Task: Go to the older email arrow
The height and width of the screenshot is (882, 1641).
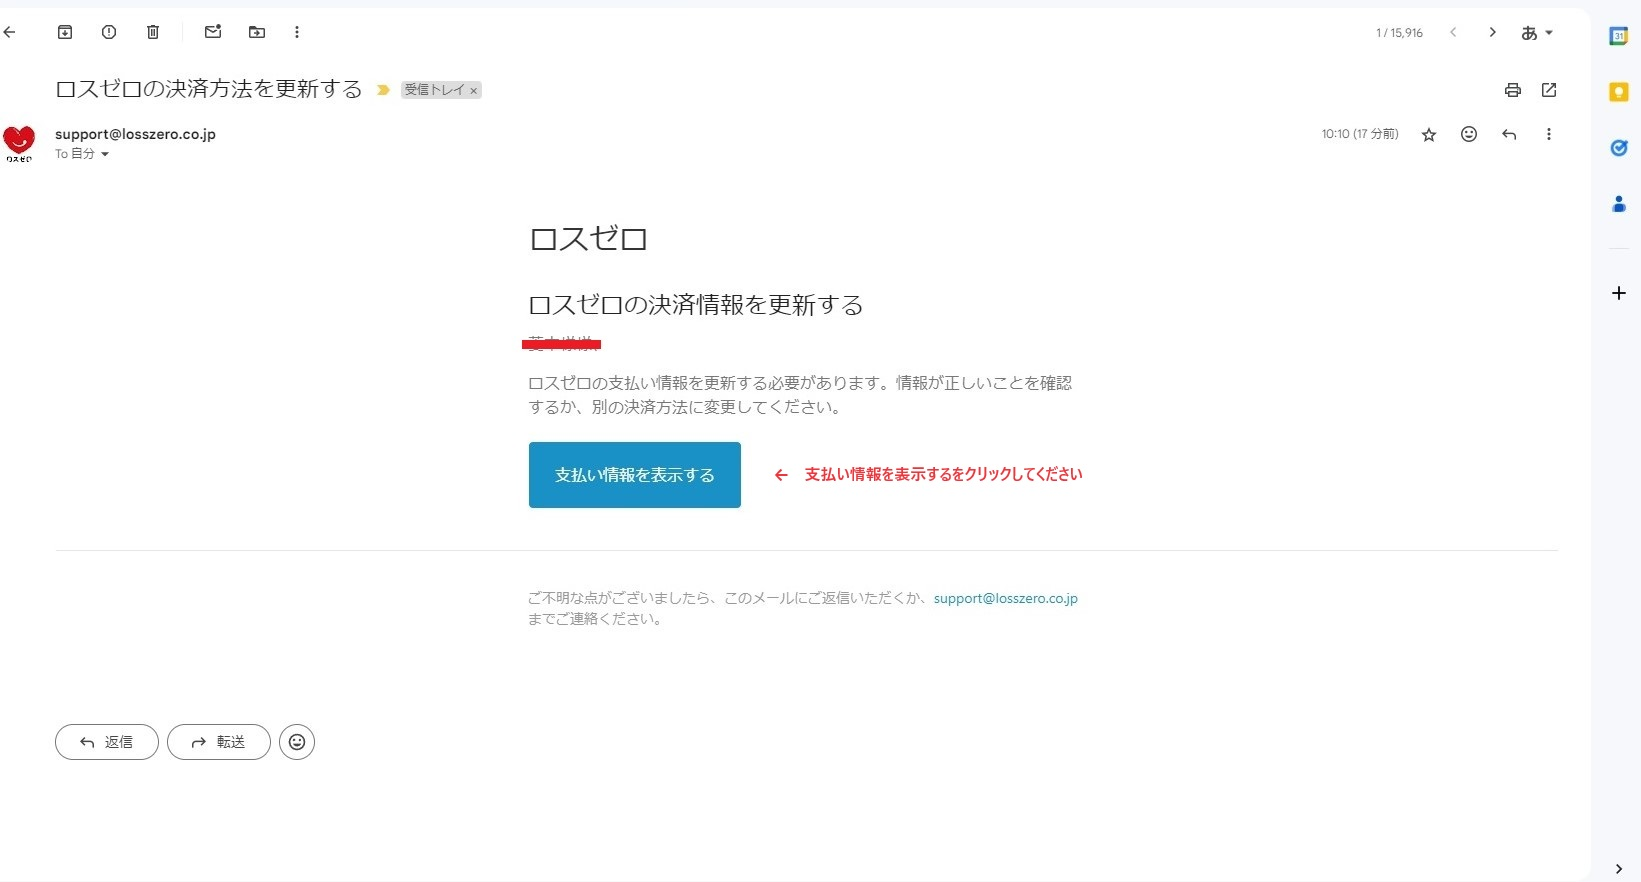Action: coord(1492,32)
